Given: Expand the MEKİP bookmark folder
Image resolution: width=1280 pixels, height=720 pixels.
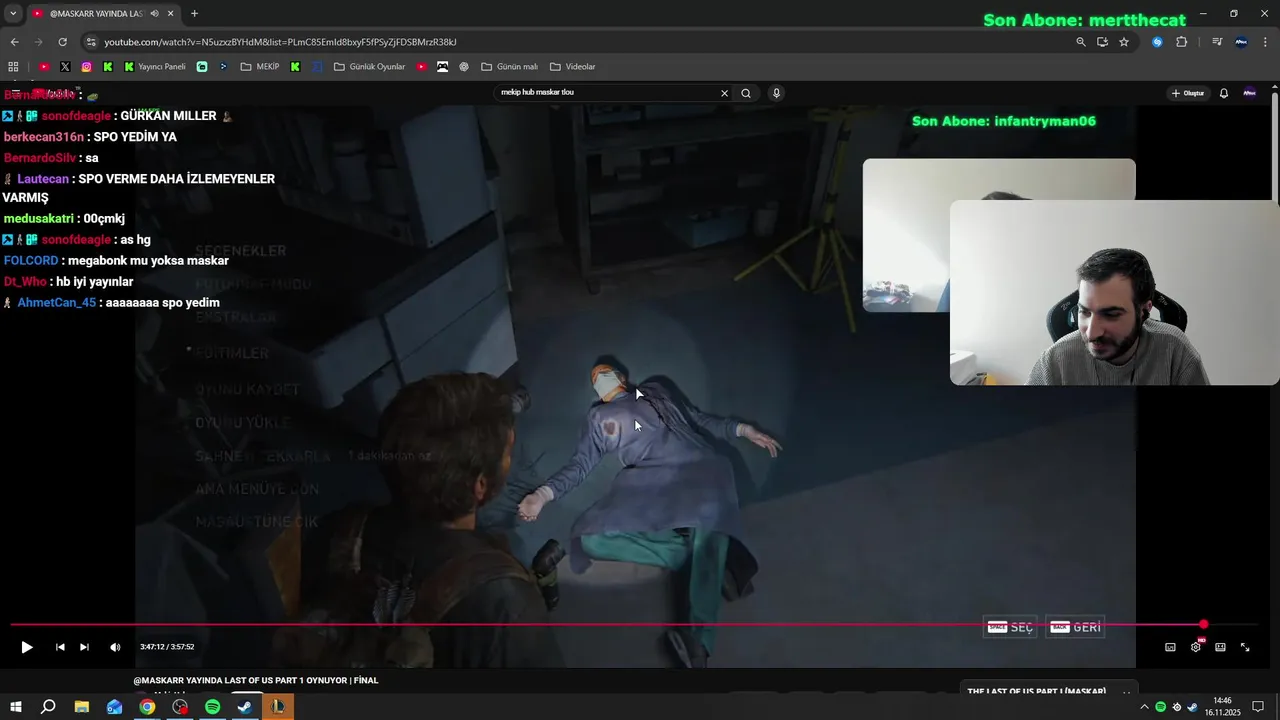Looking at the screenshot, I should click(260, 67).
